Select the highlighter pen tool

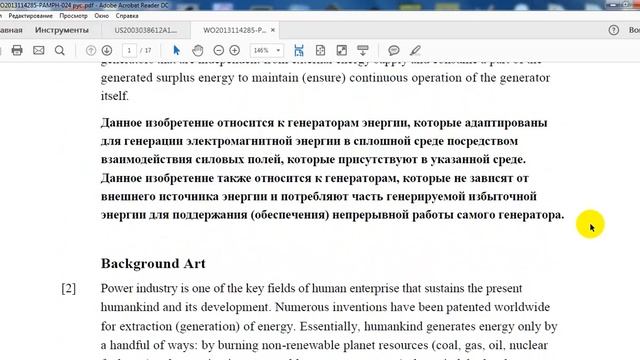click(415, 50)
